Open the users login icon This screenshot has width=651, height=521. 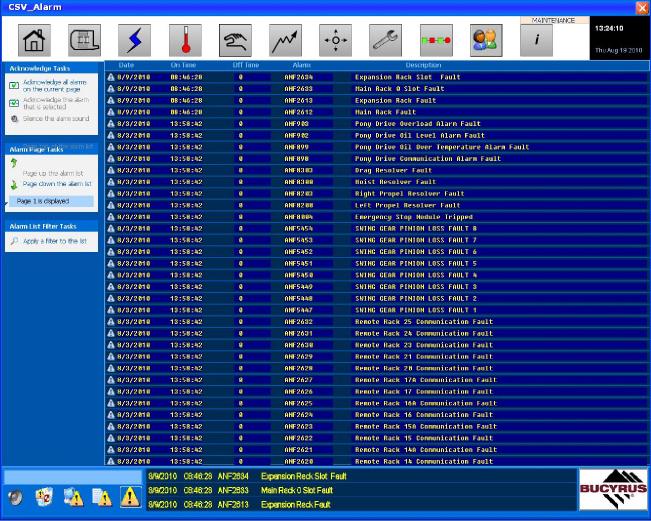pos(486,40)
